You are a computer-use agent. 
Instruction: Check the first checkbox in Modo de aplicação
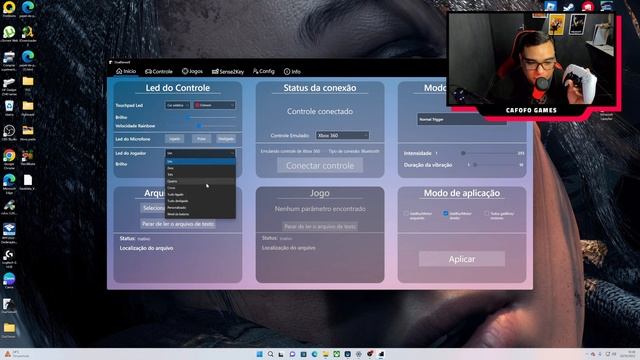[x=406, y=213]
